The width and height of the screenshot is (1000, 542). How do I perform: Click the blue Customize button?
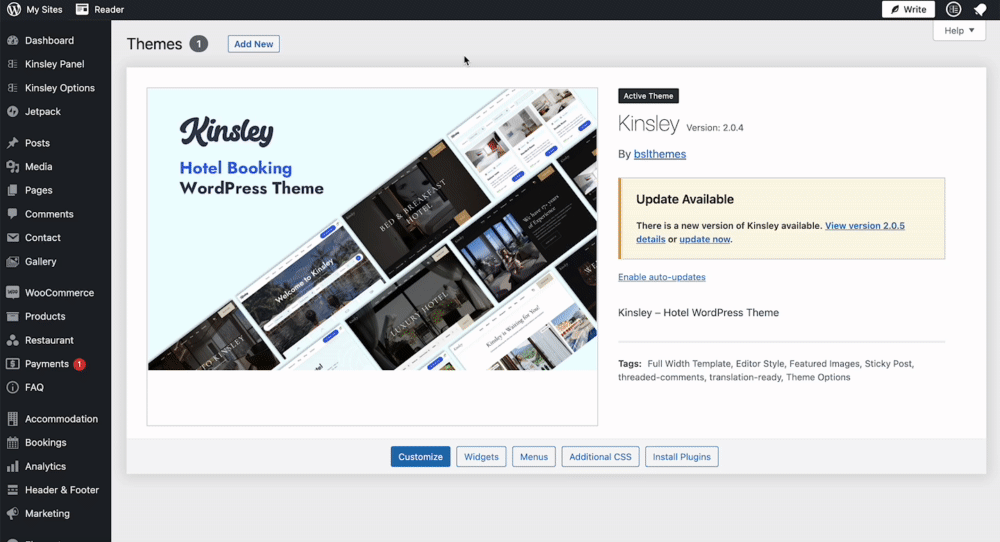pos(420,457)
